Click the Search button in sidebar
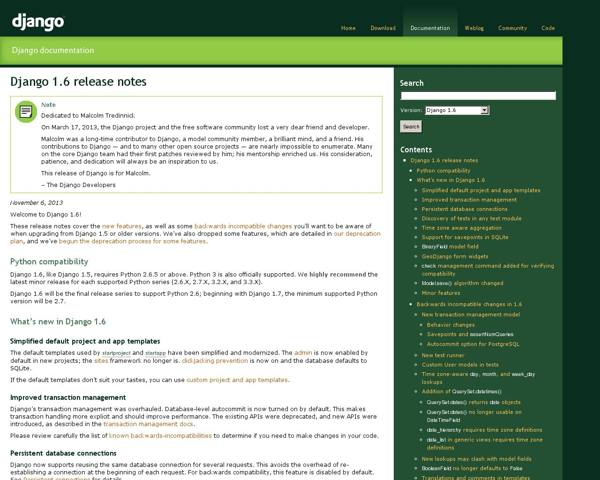 [x=410, y=127]
